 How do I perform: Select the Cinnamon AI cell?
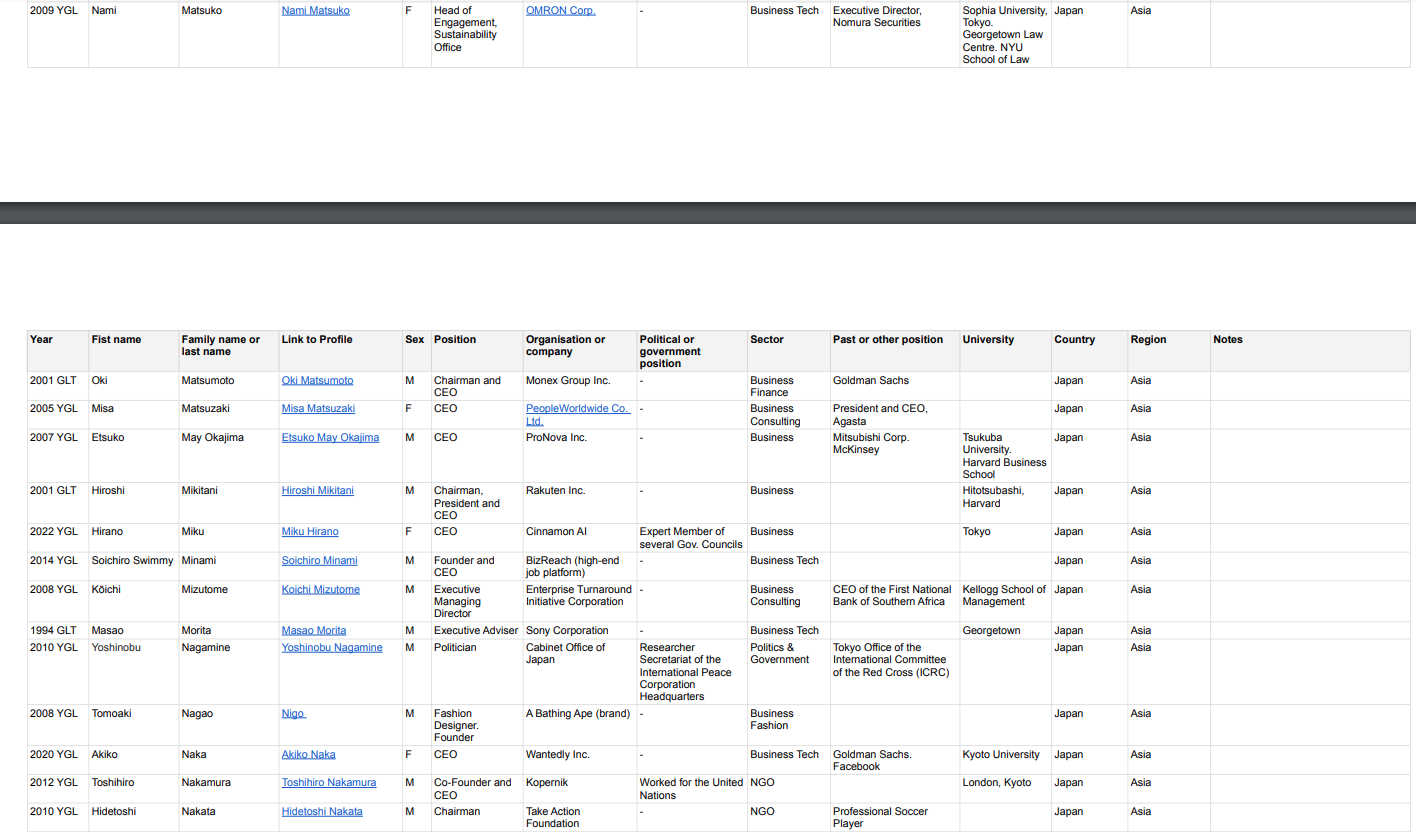click(580, 538)
